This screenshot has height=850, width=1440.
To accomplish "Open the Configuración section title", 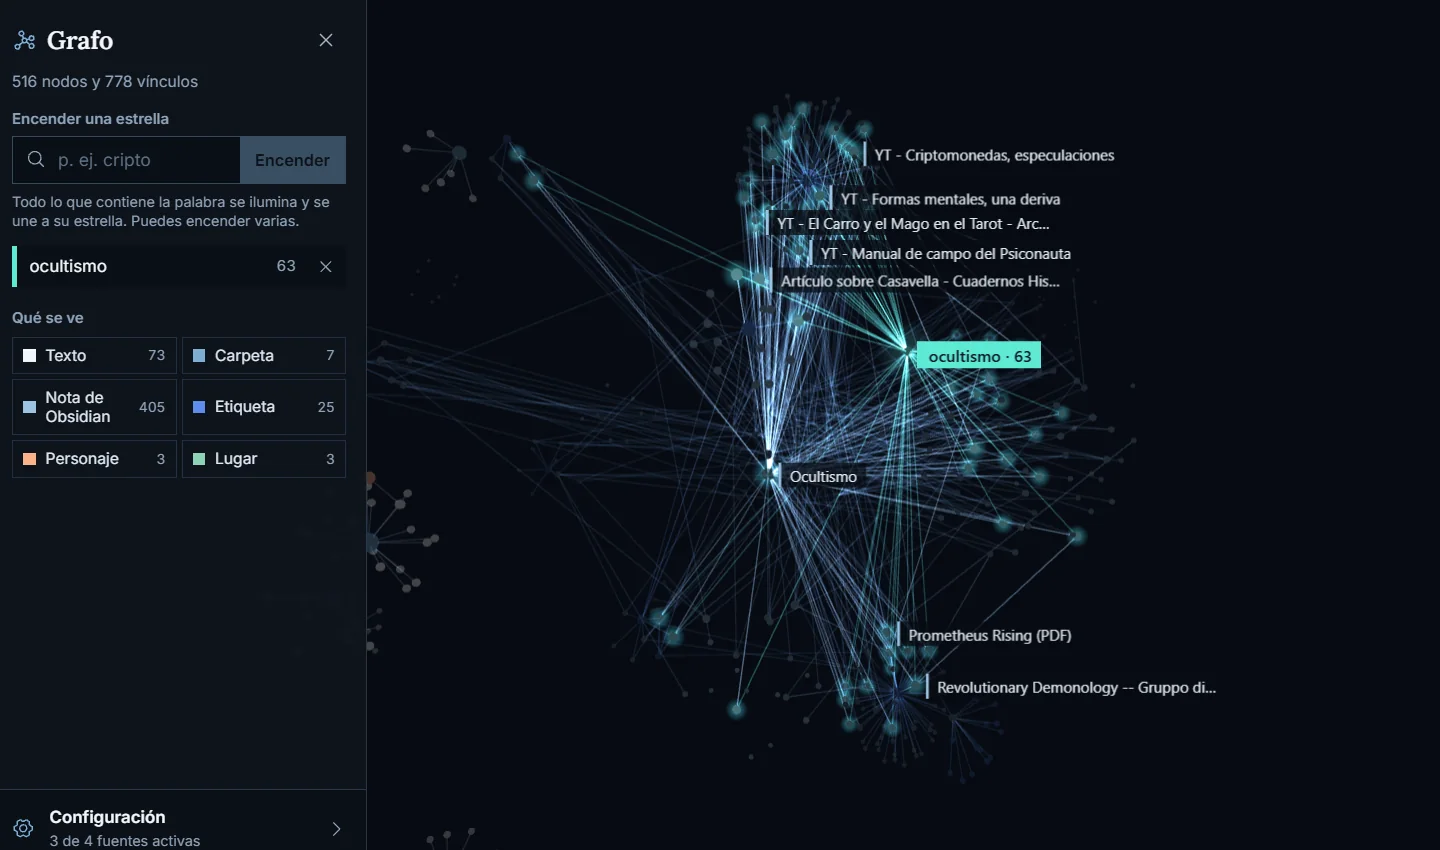I will (x=107, y=817).
